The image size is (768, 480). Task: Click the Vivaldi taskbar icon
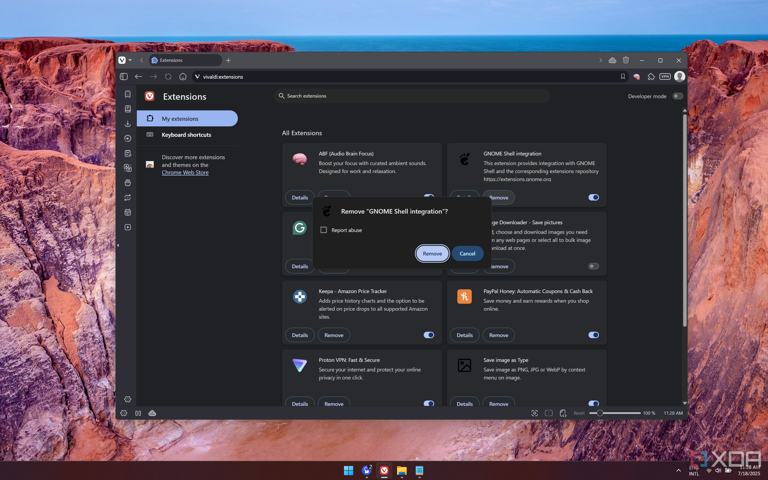click(x=384, y=471)
